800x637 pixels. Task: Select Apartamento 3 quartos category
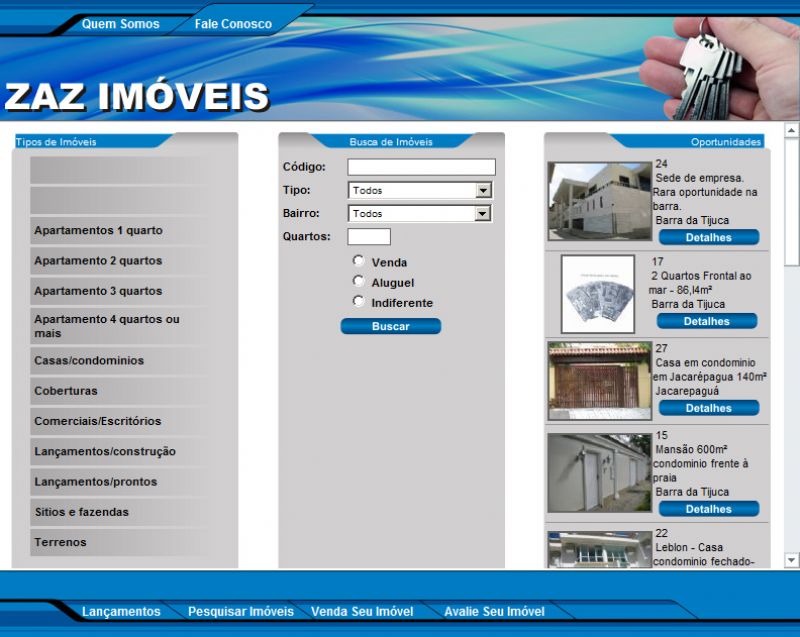(98, 291)
